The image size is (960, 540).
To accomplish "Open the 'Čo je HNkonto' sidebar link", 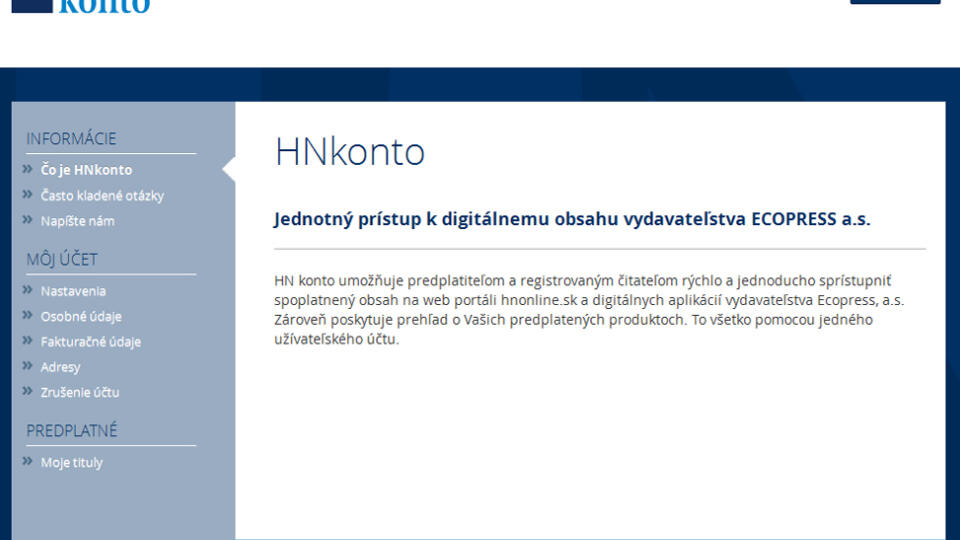I will (86, 170).
